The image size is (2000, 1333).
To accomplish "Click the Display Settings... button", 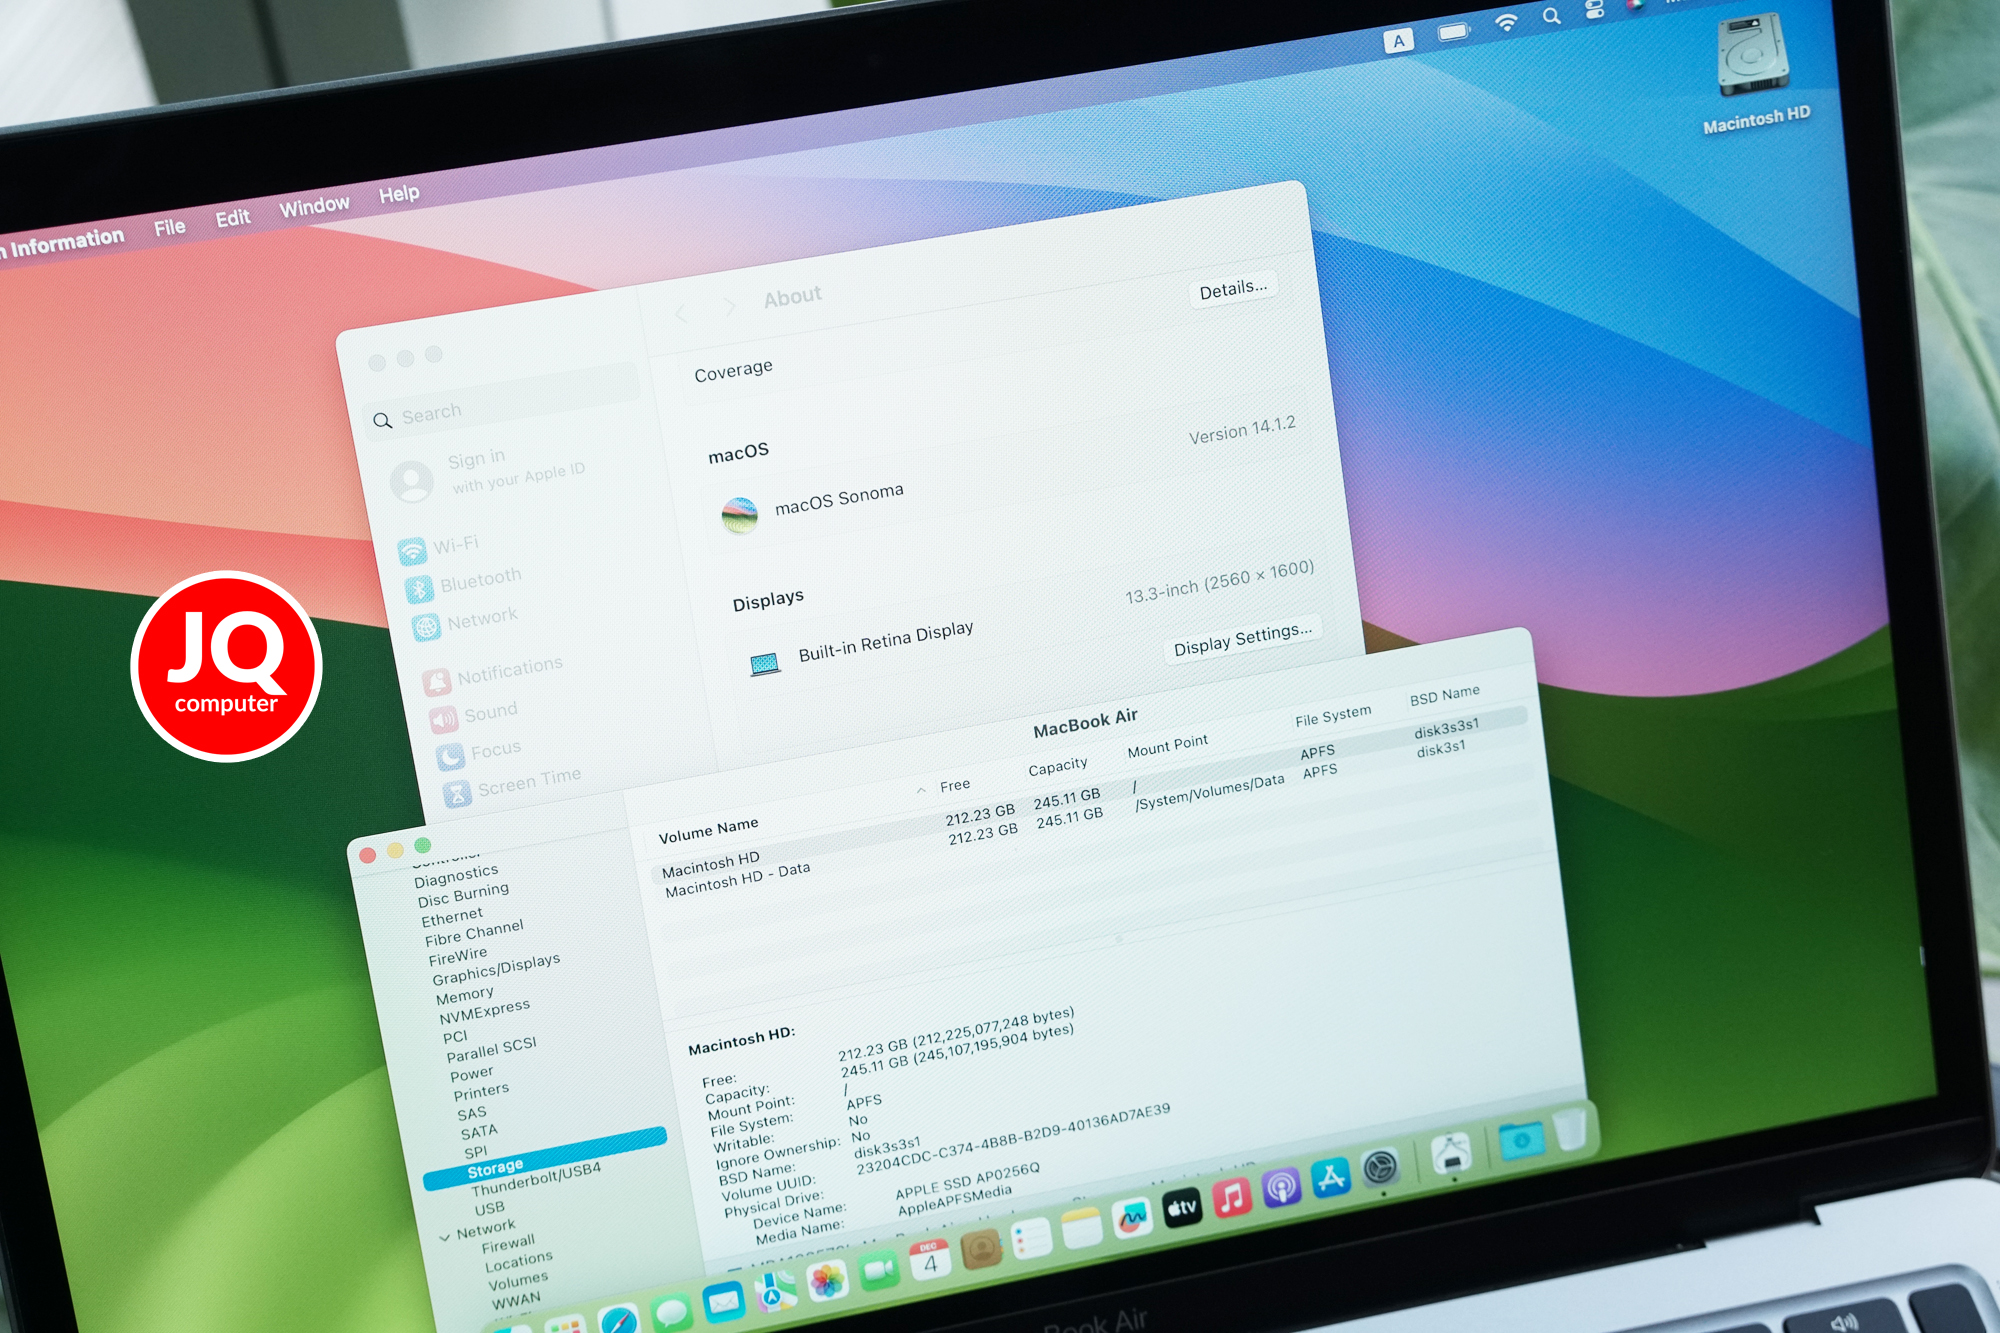I will [1242, 639].
